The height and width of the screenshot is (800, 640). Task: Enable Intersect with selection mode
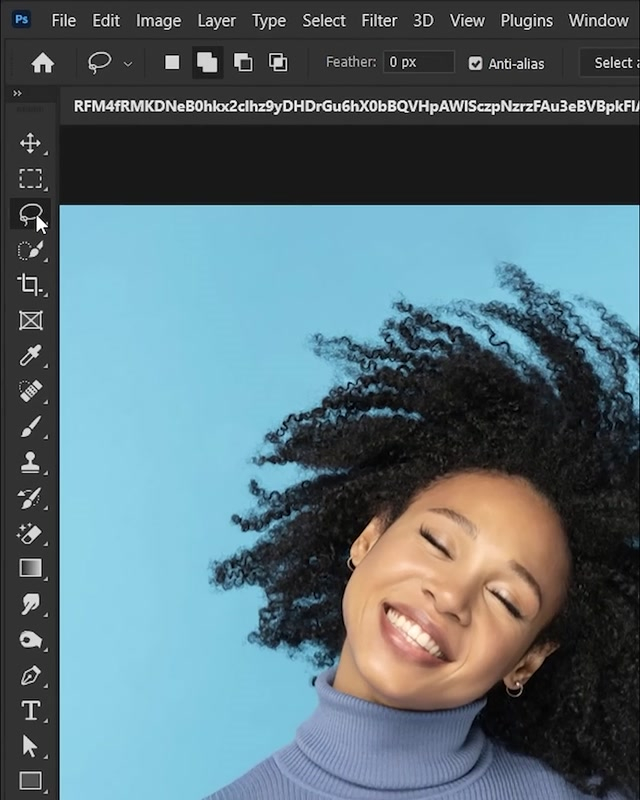pyautogui.click(x=278, y=63)
